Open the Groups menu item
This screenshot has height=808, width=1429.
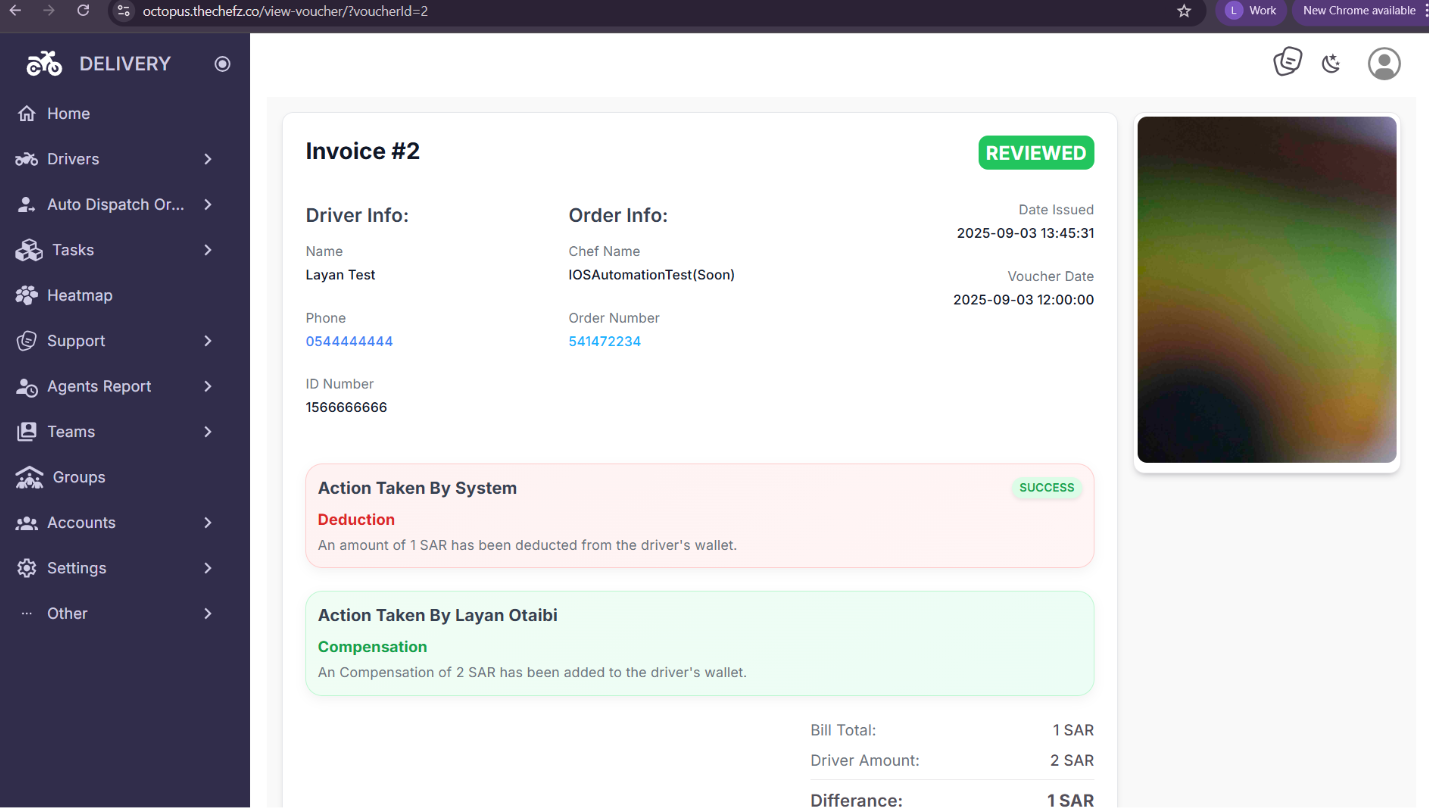(x=78, y=477)
